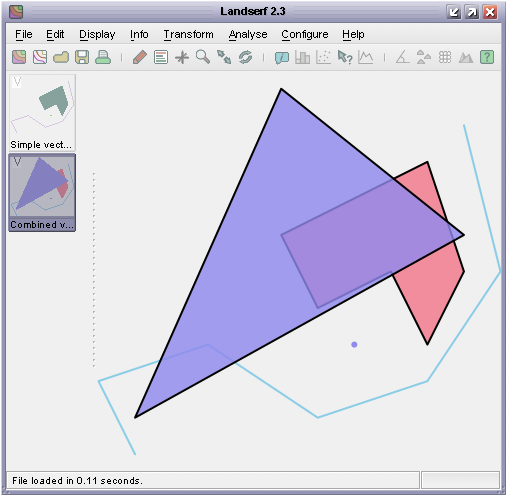This screenshot has width=508, height=497.
Task: Click the pan crosshair arrows icon
Action: [182, 57]
